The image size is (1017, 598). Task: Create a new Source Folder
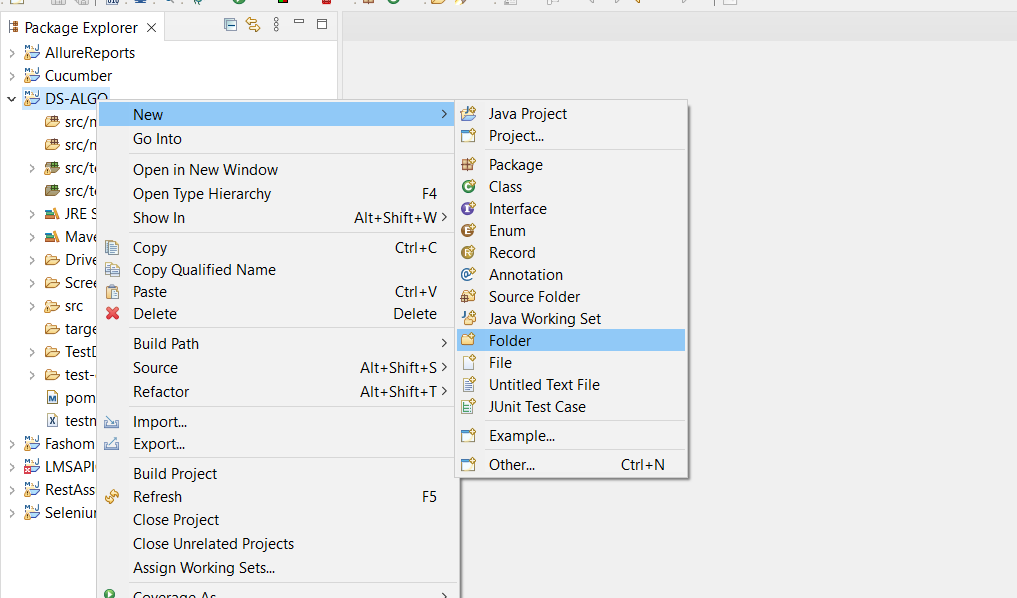coord(535,296)
